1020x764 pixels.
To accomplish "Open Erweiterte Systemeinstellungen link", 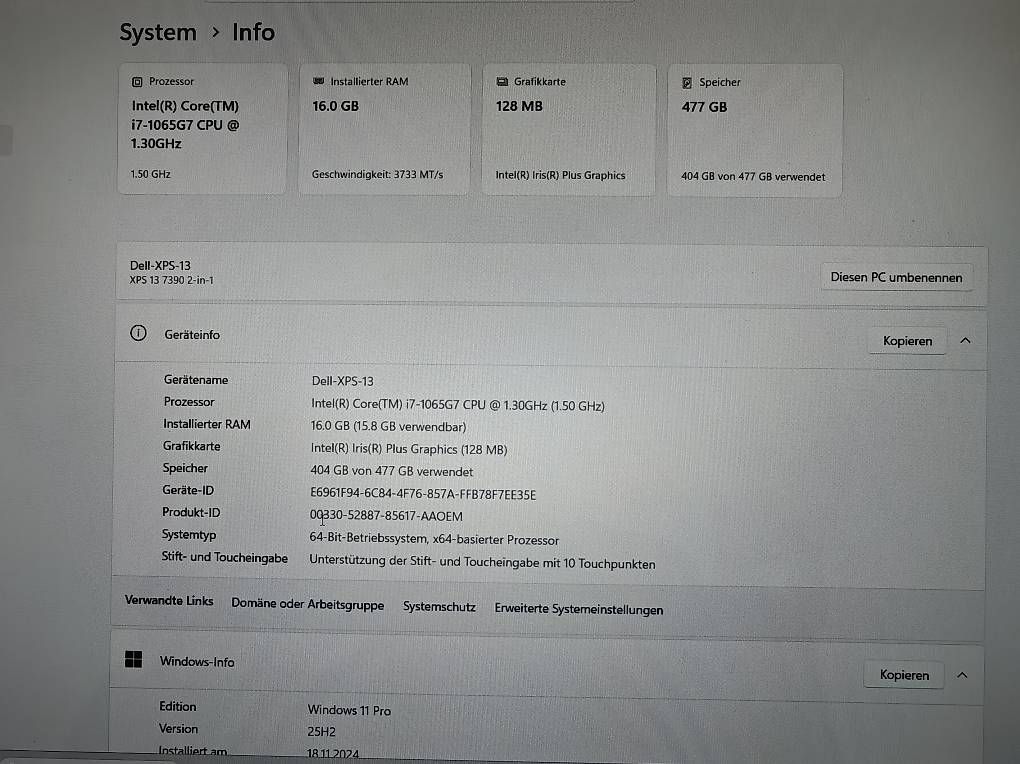I will [x=579, y=610].
